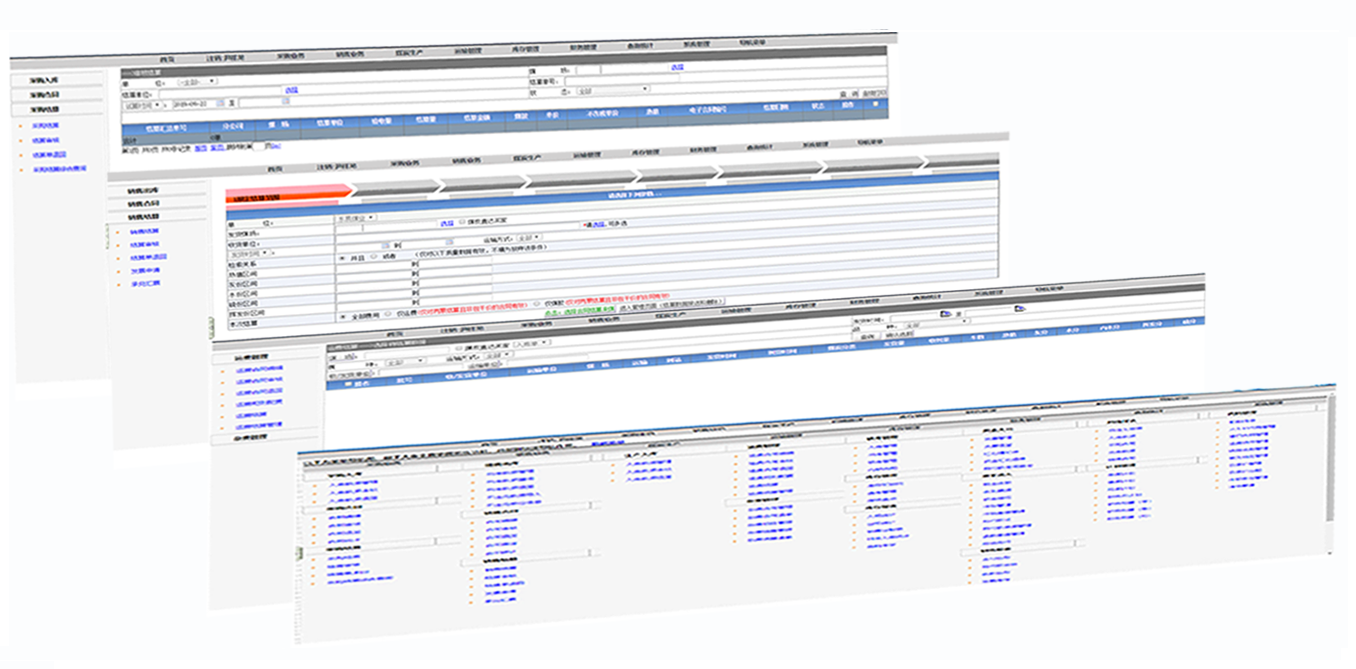Screen dimensions: 1356x669
Task: Click the orange bullet beside 结算审核 in purchase sidebar
Action: click(x=21, y=141)
